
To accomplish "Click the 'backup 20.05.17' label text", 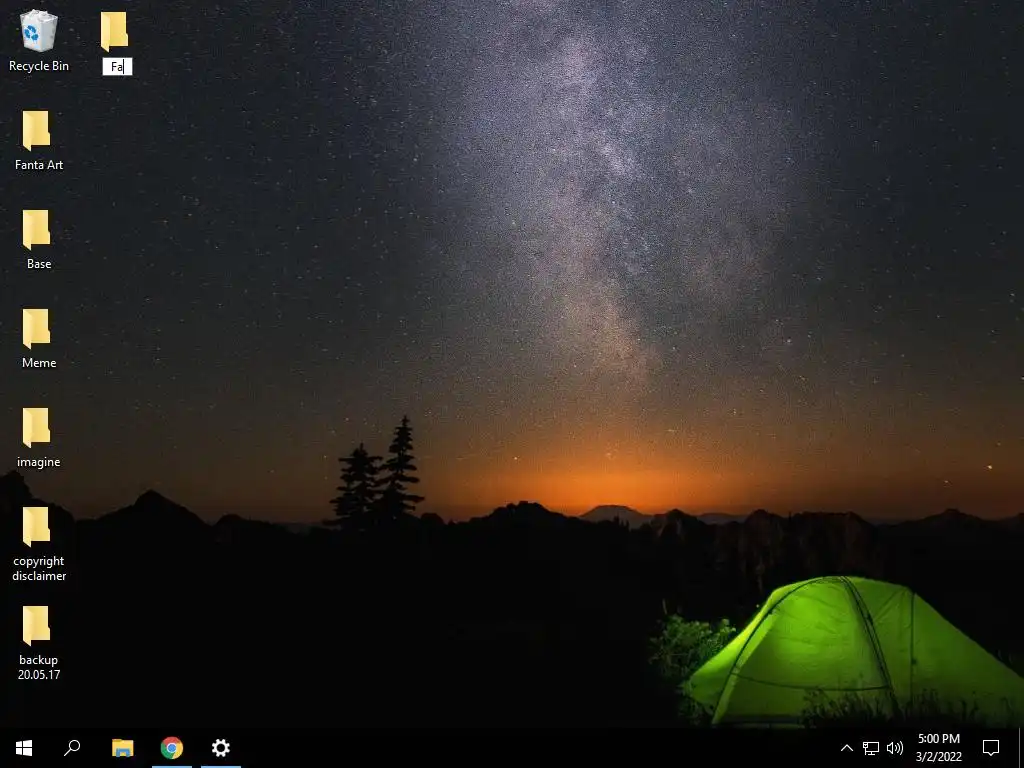I will click(x=39, y=667).
